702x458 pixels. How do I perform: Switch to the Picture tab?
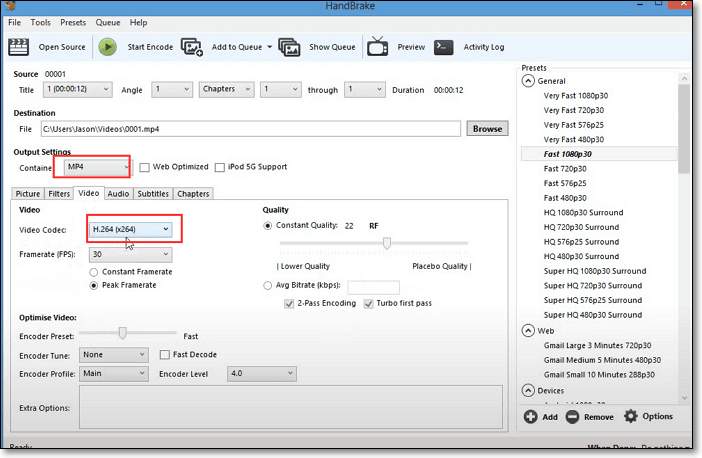[28, 194]
